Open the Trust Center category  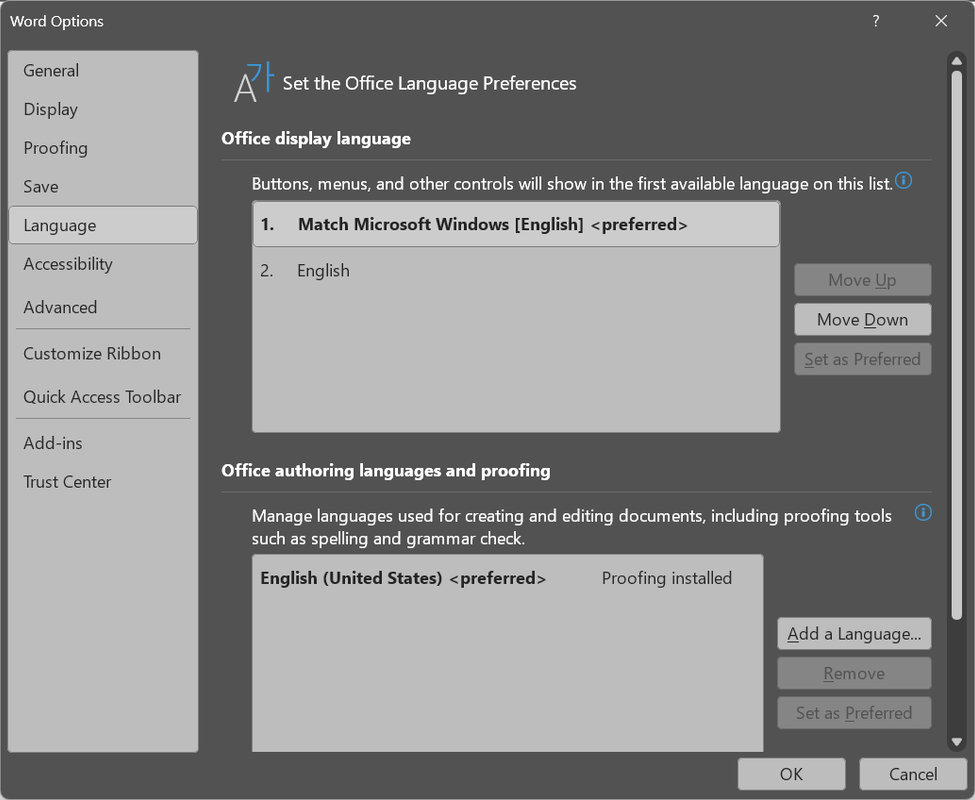(103, 482)
